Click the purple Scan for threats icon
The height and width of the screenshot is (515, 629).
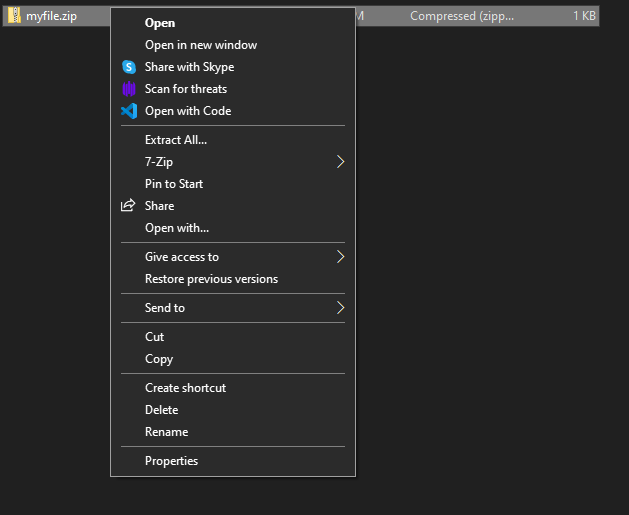click(x=129, y=89)
